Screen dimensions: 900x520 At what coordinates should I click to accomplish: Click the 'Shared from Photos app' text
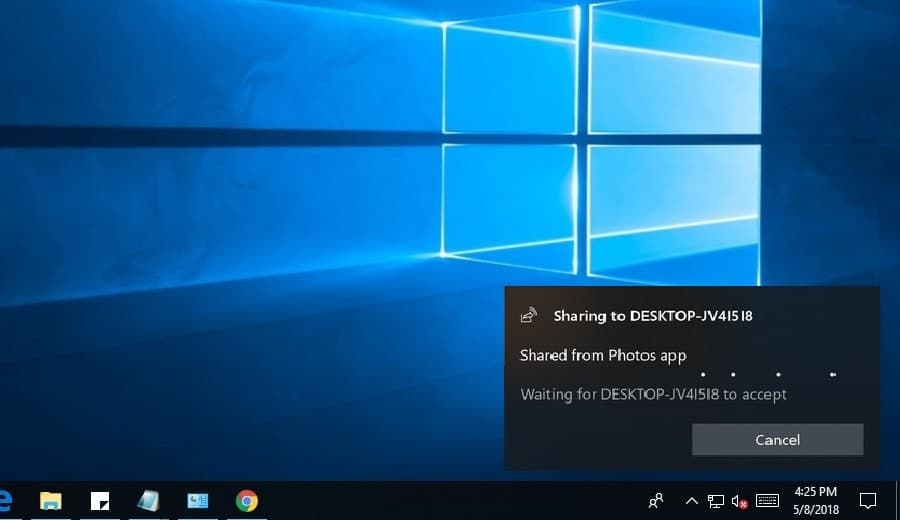[x=603, y=356]
